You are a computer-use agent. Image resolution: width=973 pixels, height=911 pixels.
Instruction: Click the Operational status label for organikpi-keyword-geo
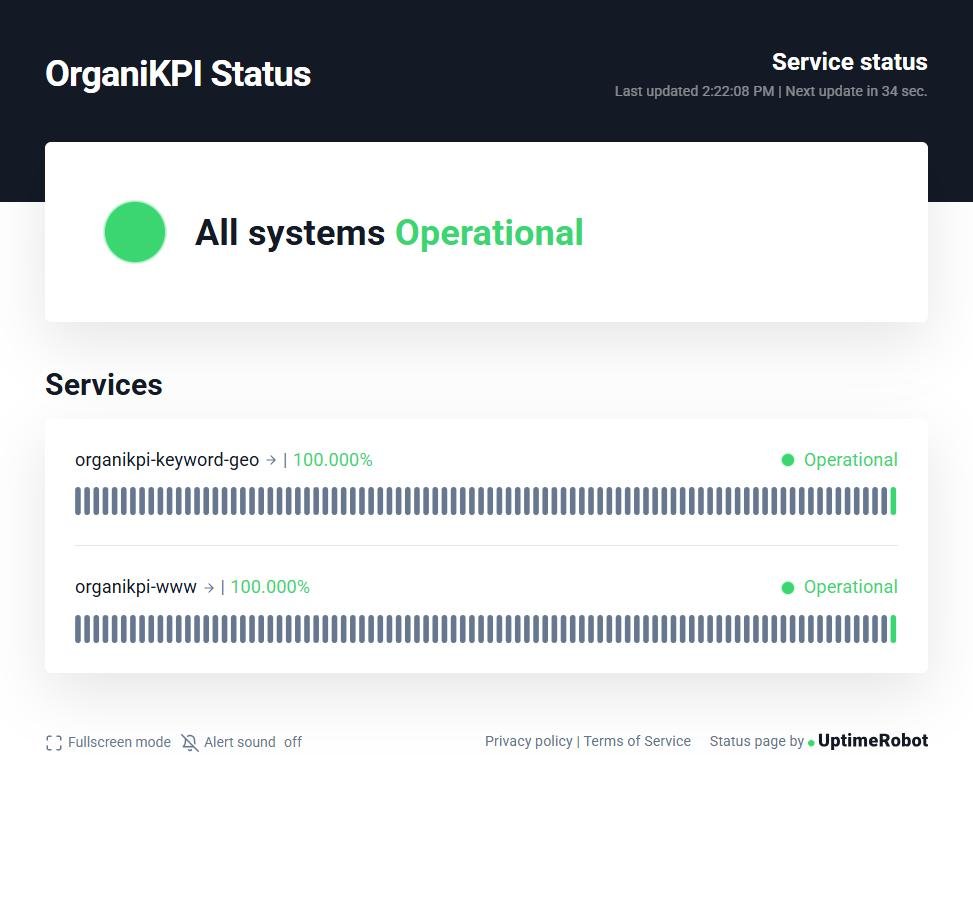pos(851,460)
